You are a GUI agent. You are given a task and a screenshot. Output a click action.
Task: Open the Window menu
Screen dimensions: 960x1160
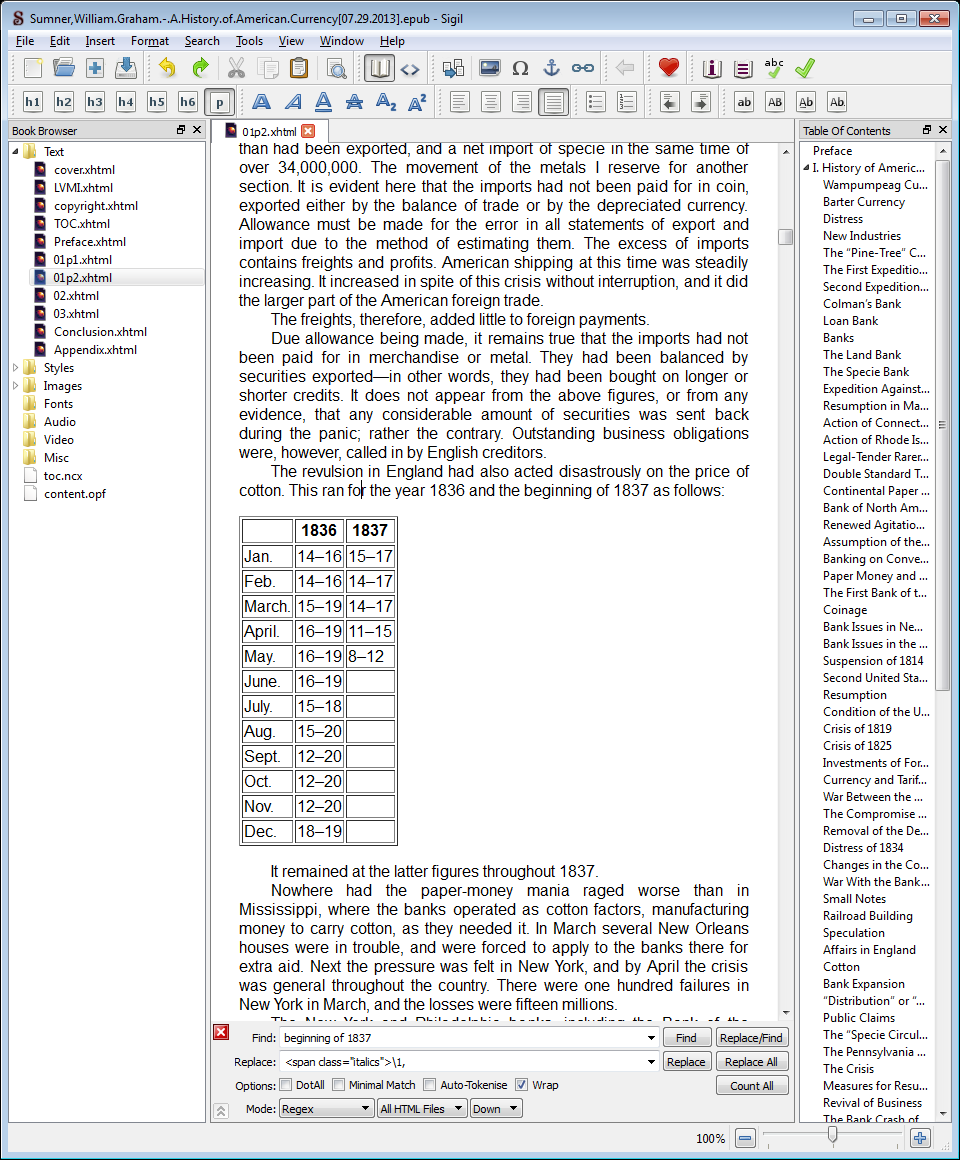341,41
